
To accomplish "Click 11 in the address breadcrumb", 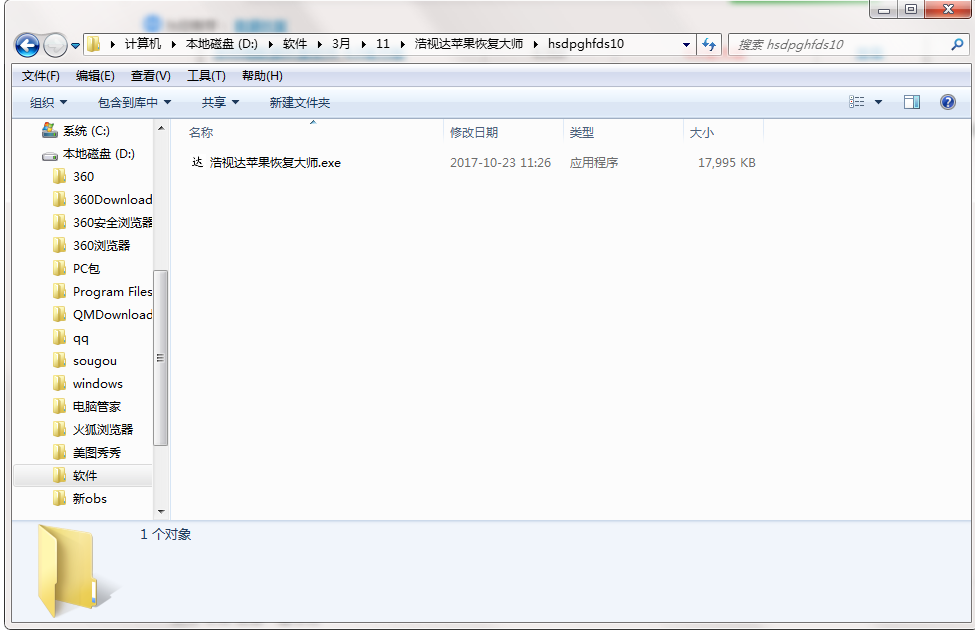I will [x=382, y=44].
